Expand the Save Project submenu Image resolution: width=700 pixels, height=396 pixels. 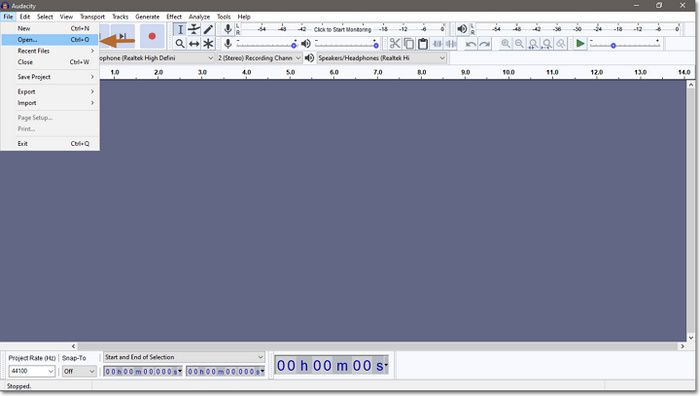(50, 77)
